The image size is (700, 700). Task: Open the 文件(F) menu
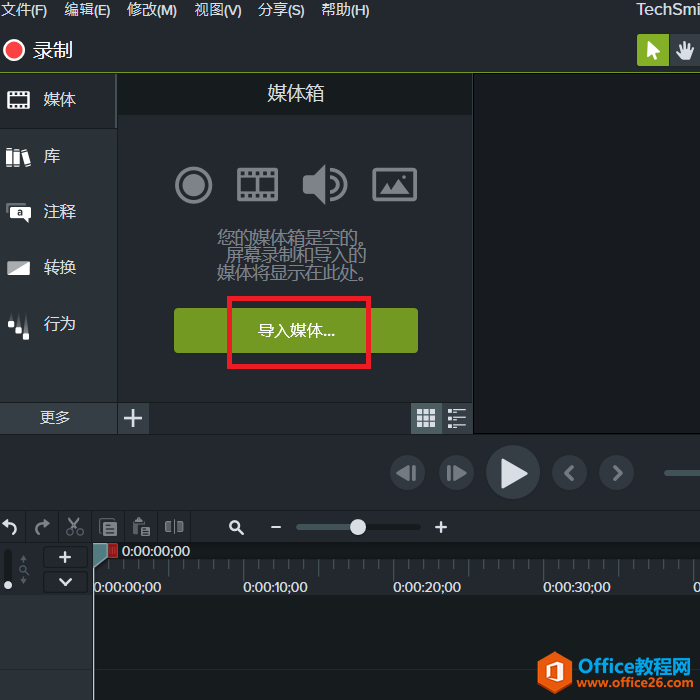24,9
